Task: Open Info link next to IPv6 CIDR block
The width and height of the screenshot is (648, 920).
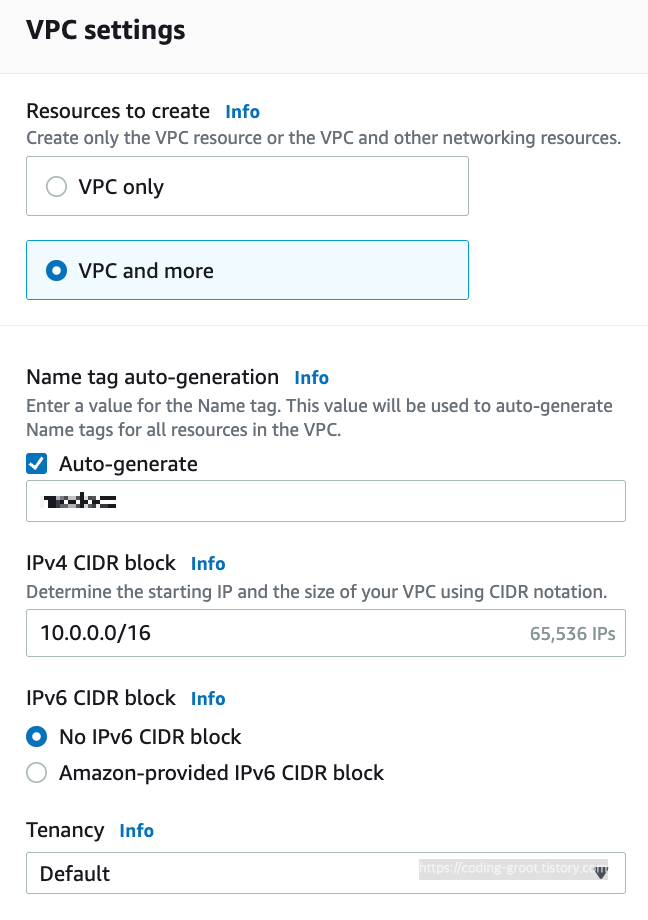Action: pyautogui.click(x=208, y=699)
